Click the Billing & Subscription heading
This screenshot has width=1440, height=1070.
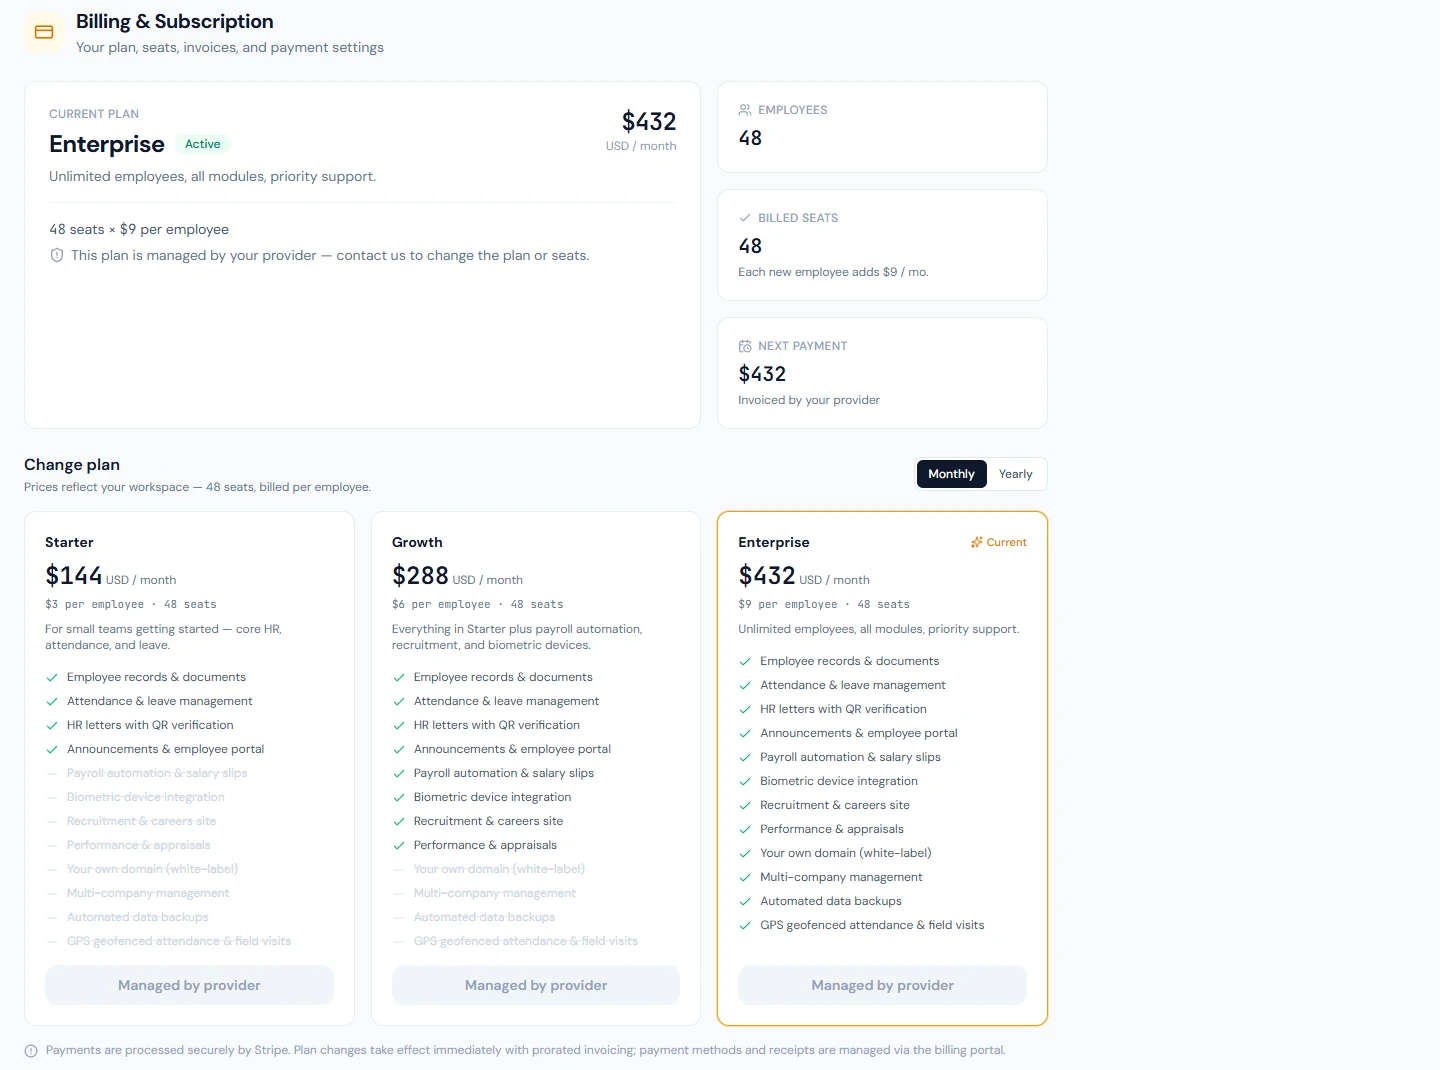point(175,21)
